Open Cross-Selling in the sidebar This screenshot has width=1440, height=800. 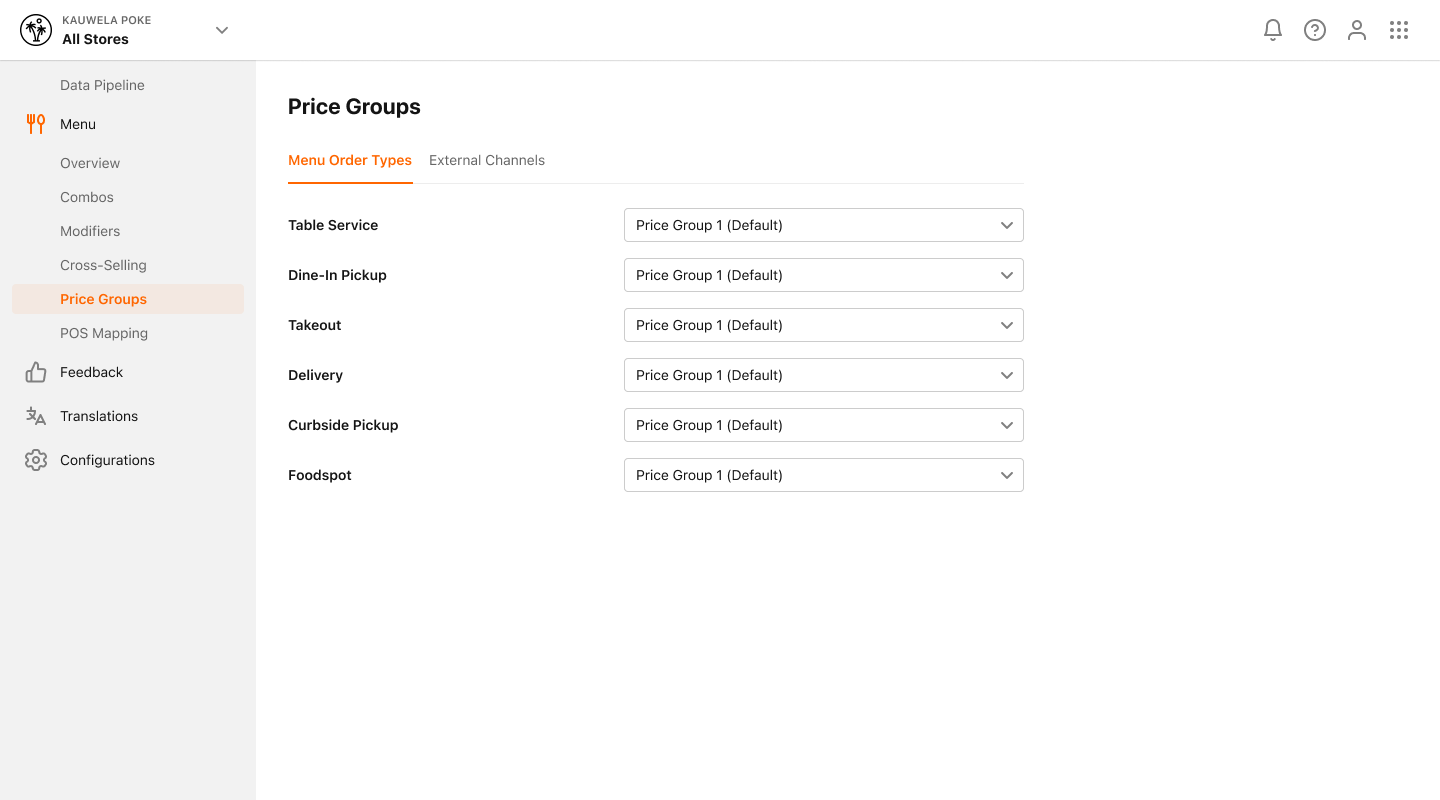pos(103,265)
